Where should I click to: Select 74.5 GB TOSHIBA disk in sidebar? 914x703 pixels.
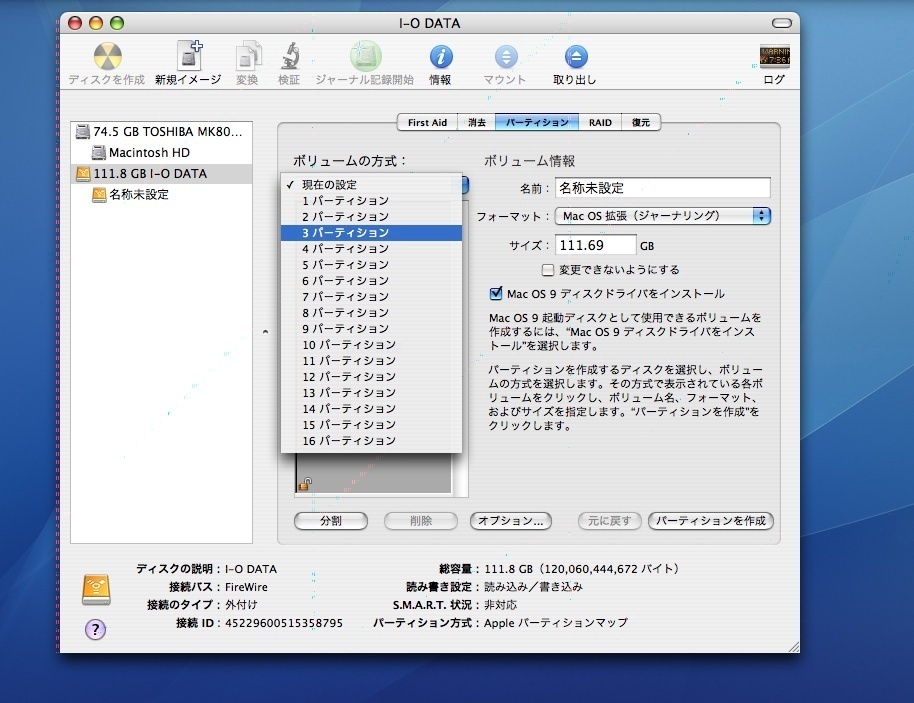pos(161,132)
